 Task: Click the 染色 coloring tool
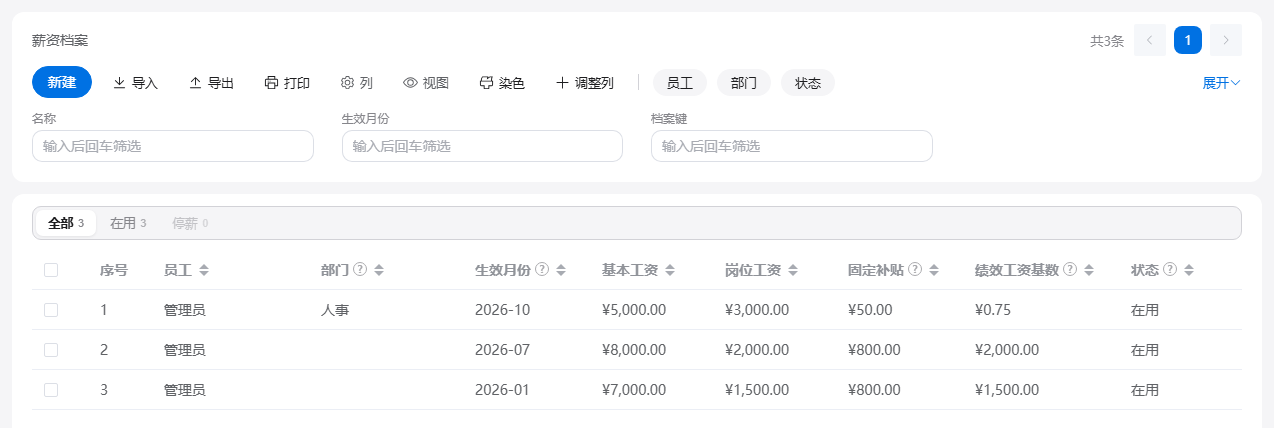pos(502,83)
